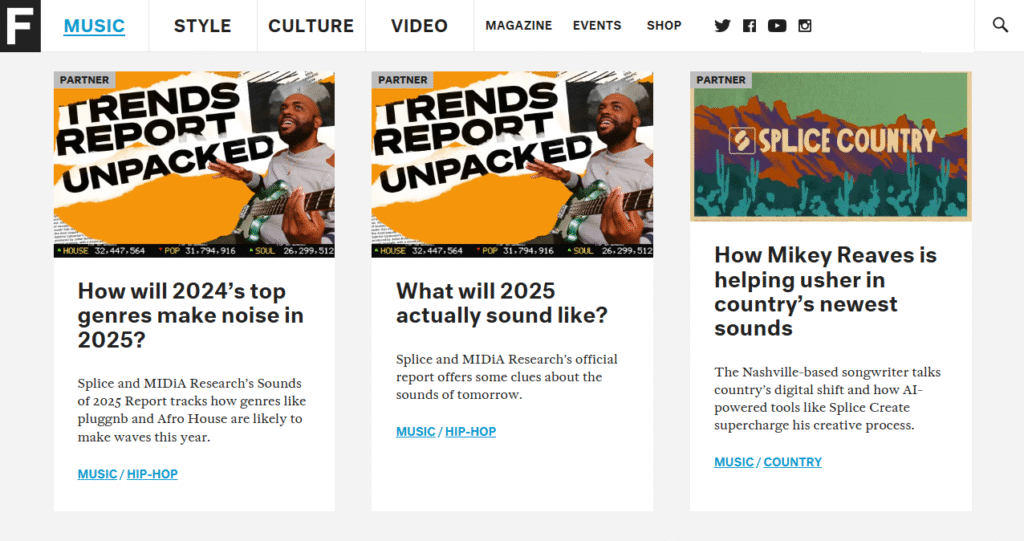Image resolution: width=1024 pixels, height=541 pixels.
Task: Select the Video menu item
Action: pyautogui.click(x=419, y=25)
